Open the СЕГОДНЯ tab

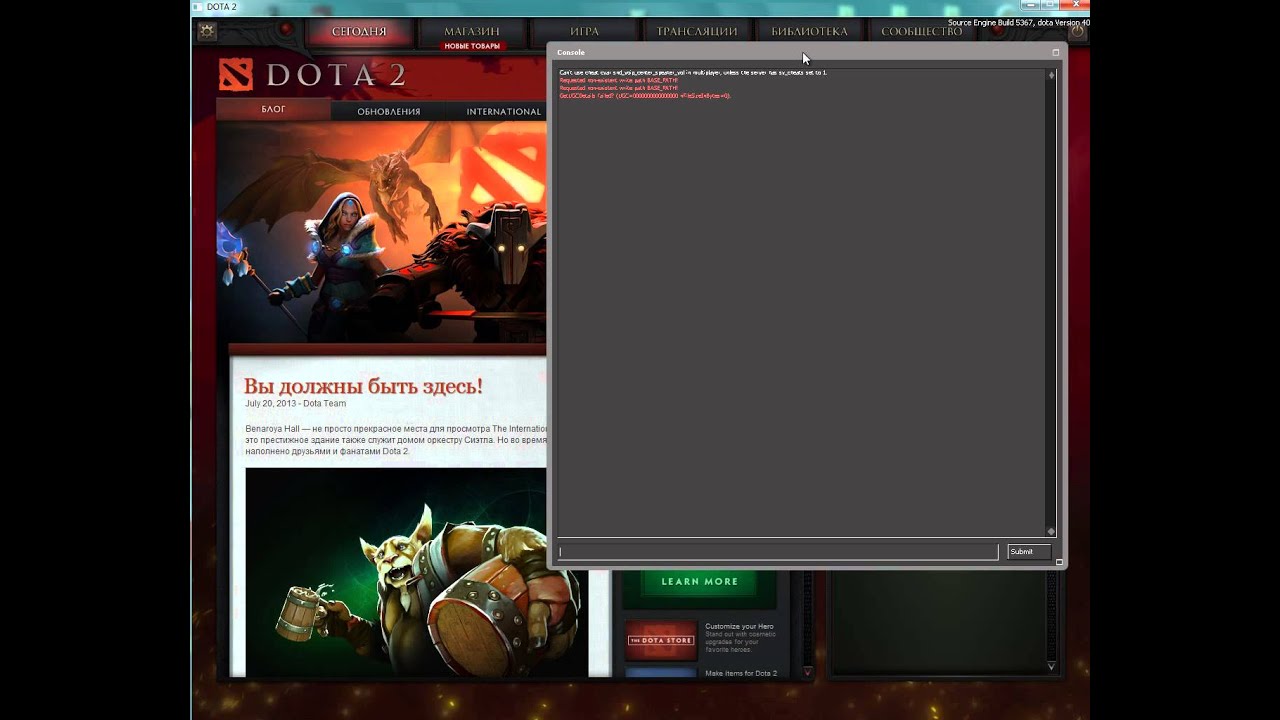(x=359, y=32)
